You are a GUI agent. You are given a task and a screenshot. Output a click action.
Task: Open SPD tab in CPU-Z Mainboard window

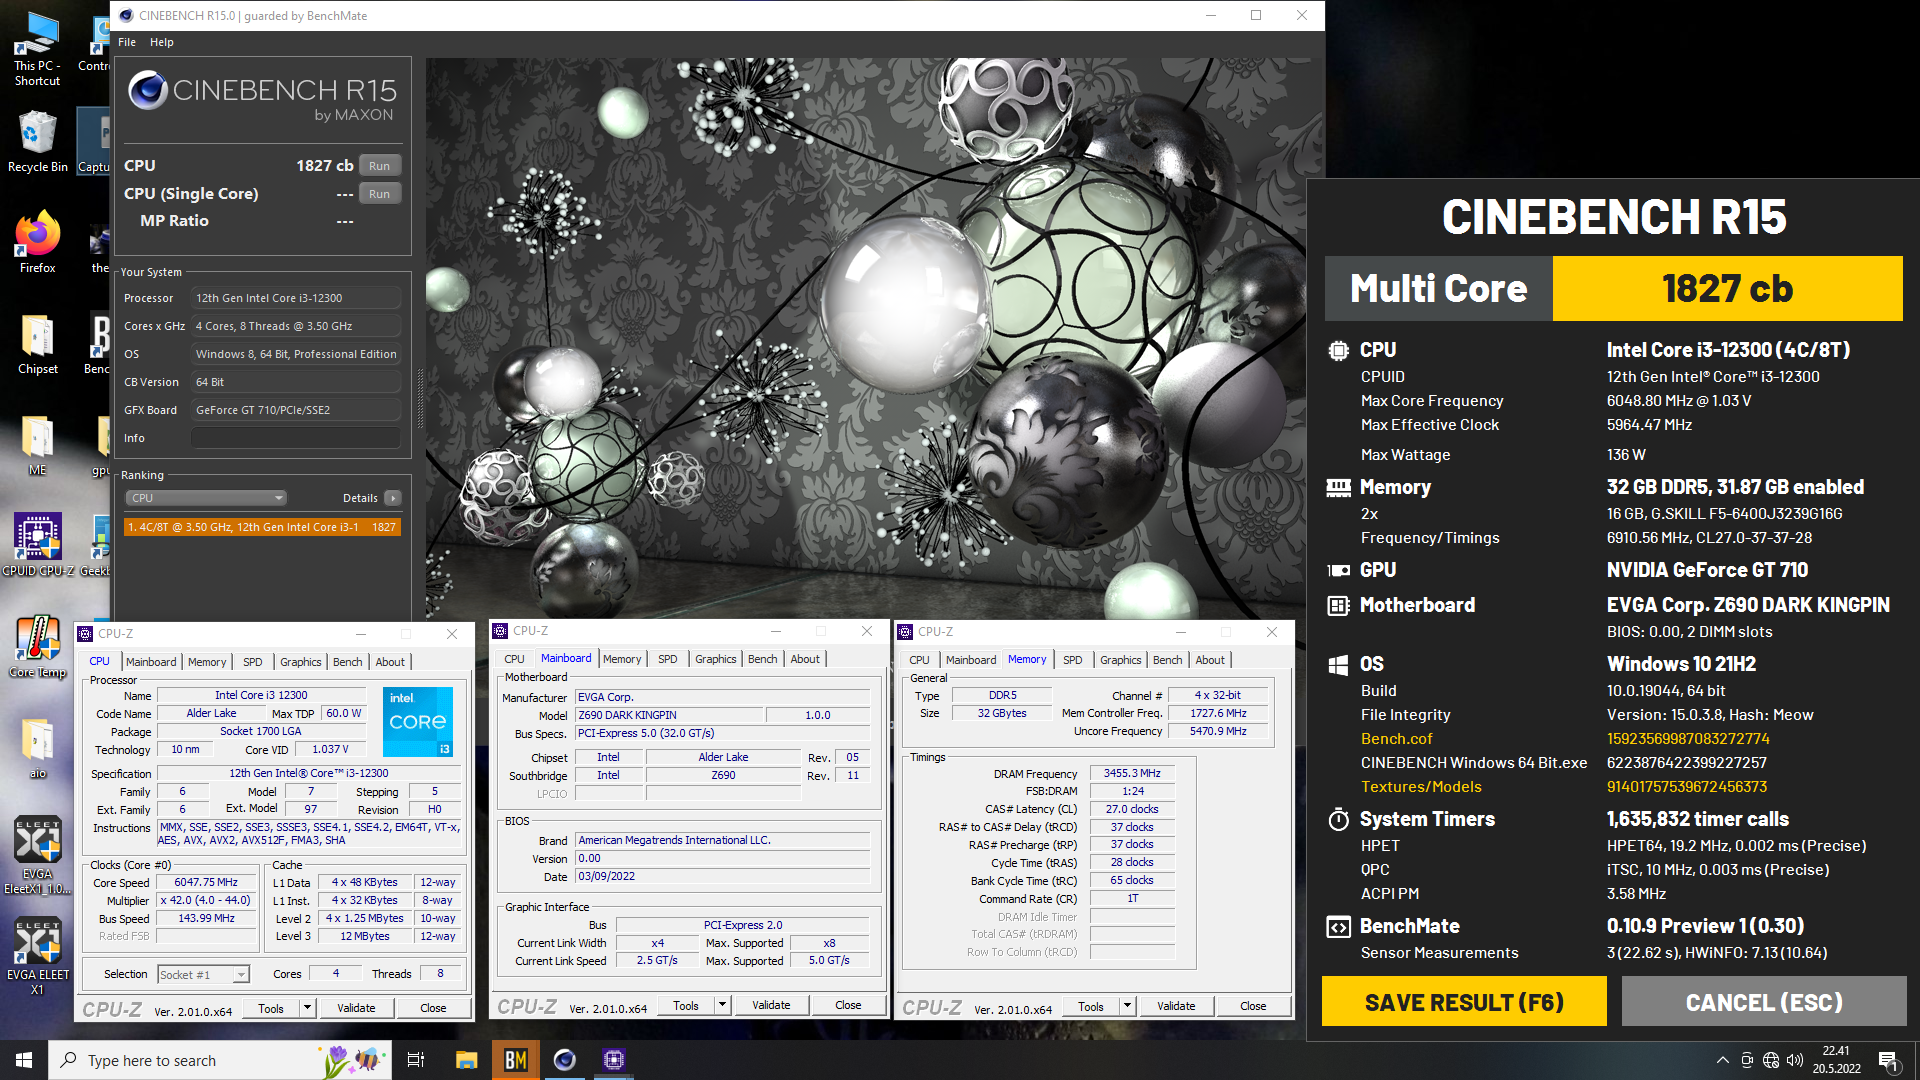(667, 659)
